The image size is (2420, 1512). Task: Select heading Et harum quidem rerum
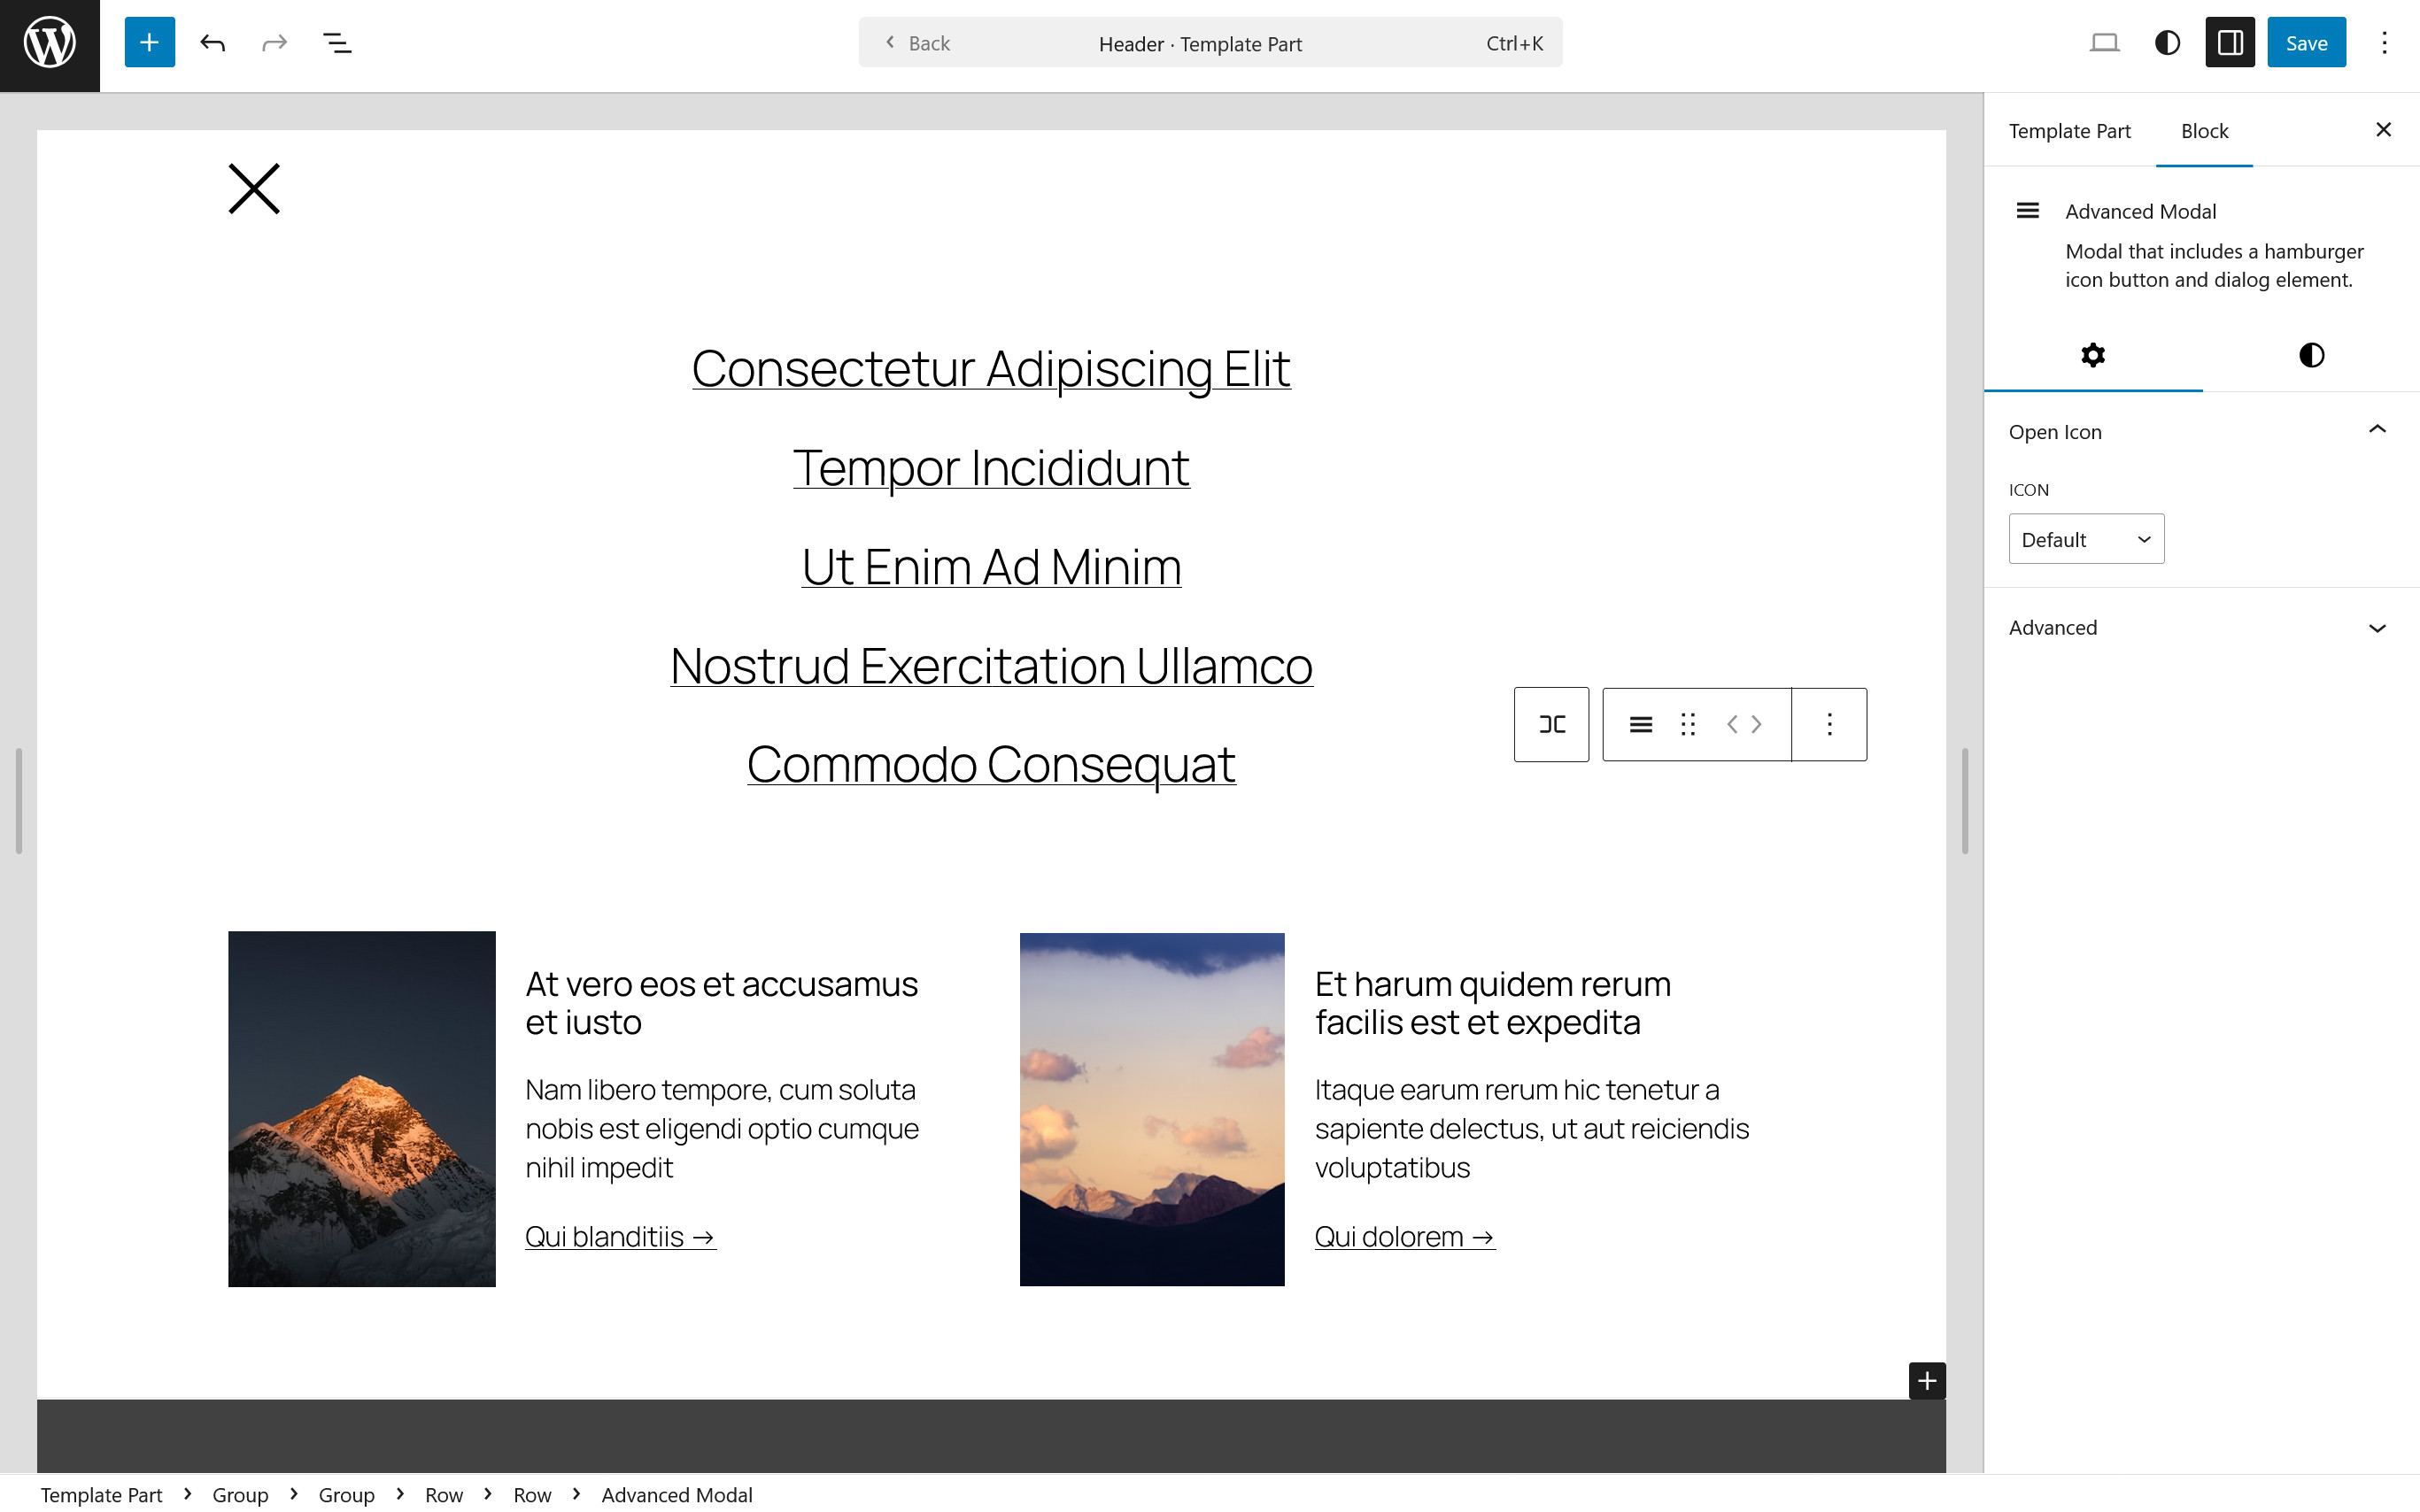1492,1003
